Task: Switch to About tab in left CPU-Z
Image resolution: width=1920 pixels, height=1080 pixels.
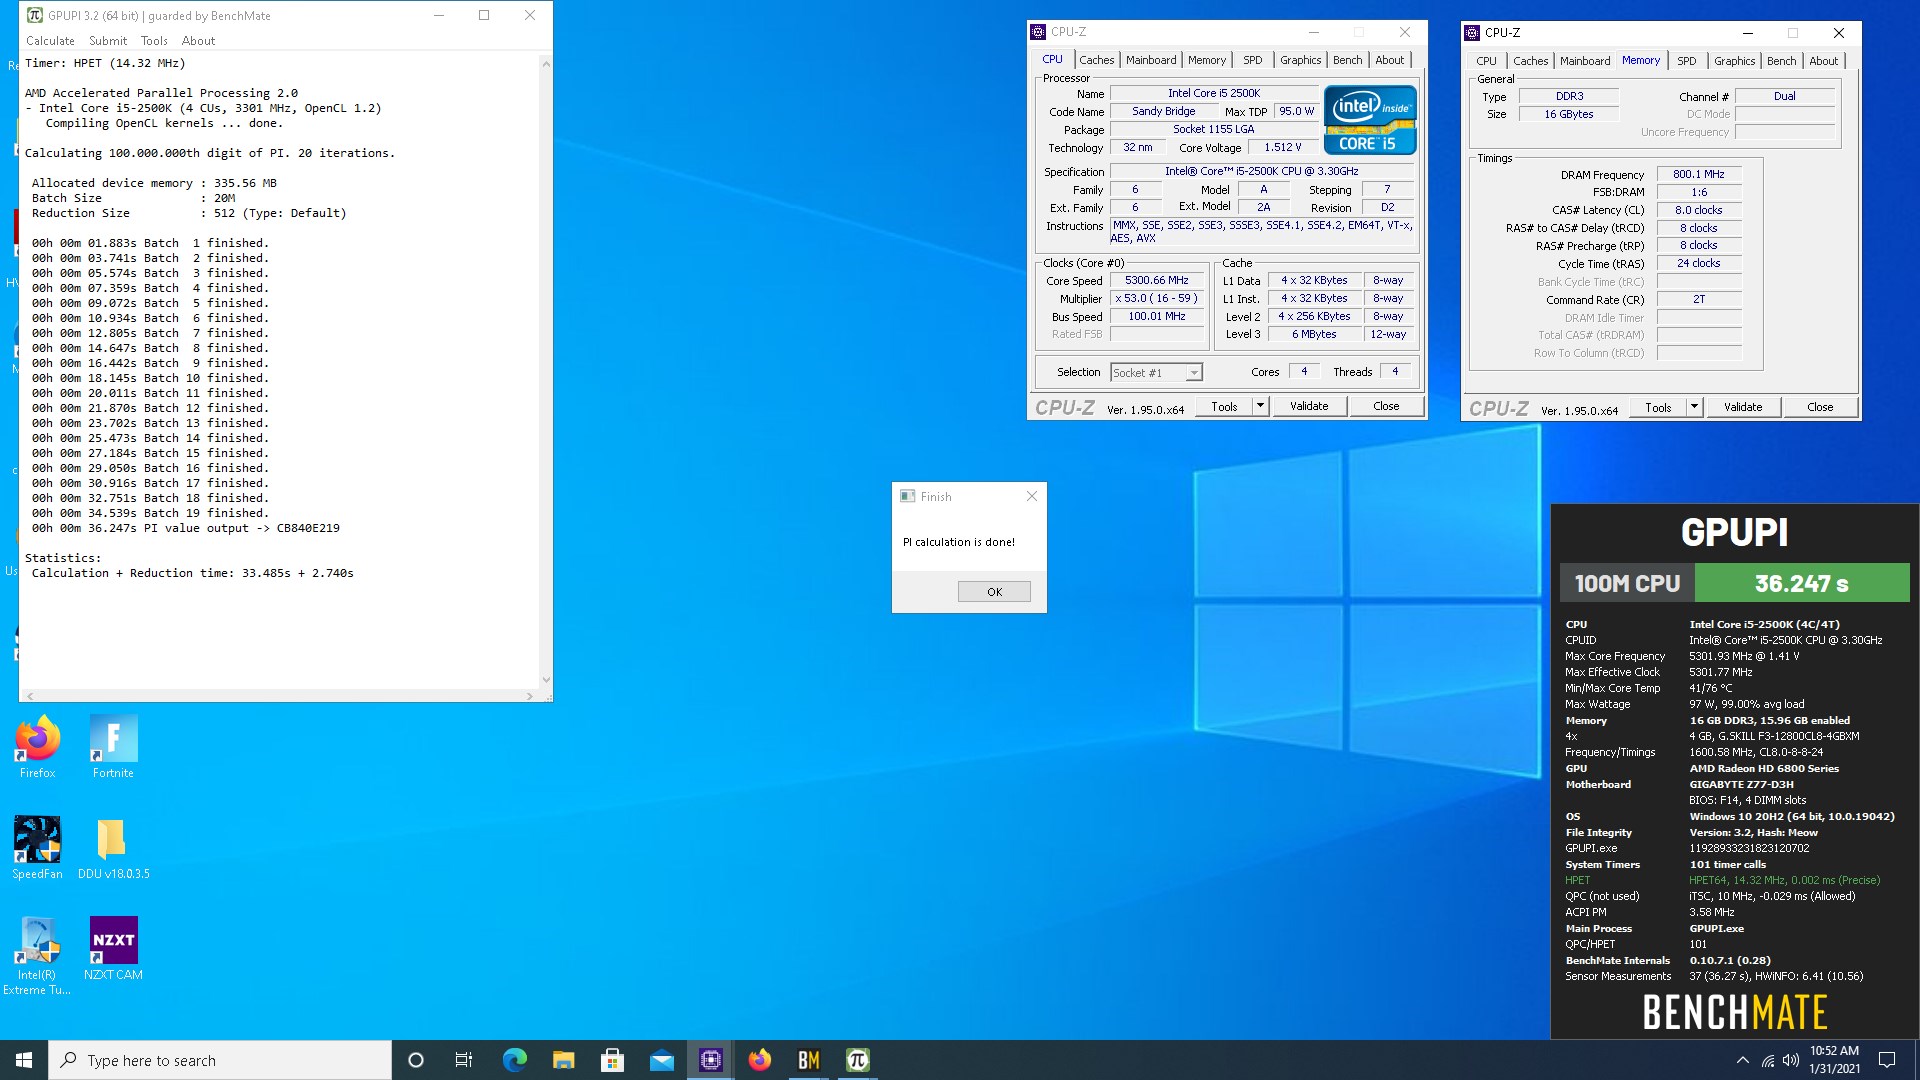Action: 1389,60
